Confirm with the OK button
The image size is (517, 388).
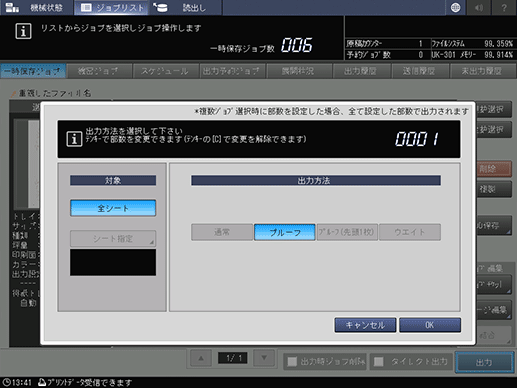coord(430,325)
